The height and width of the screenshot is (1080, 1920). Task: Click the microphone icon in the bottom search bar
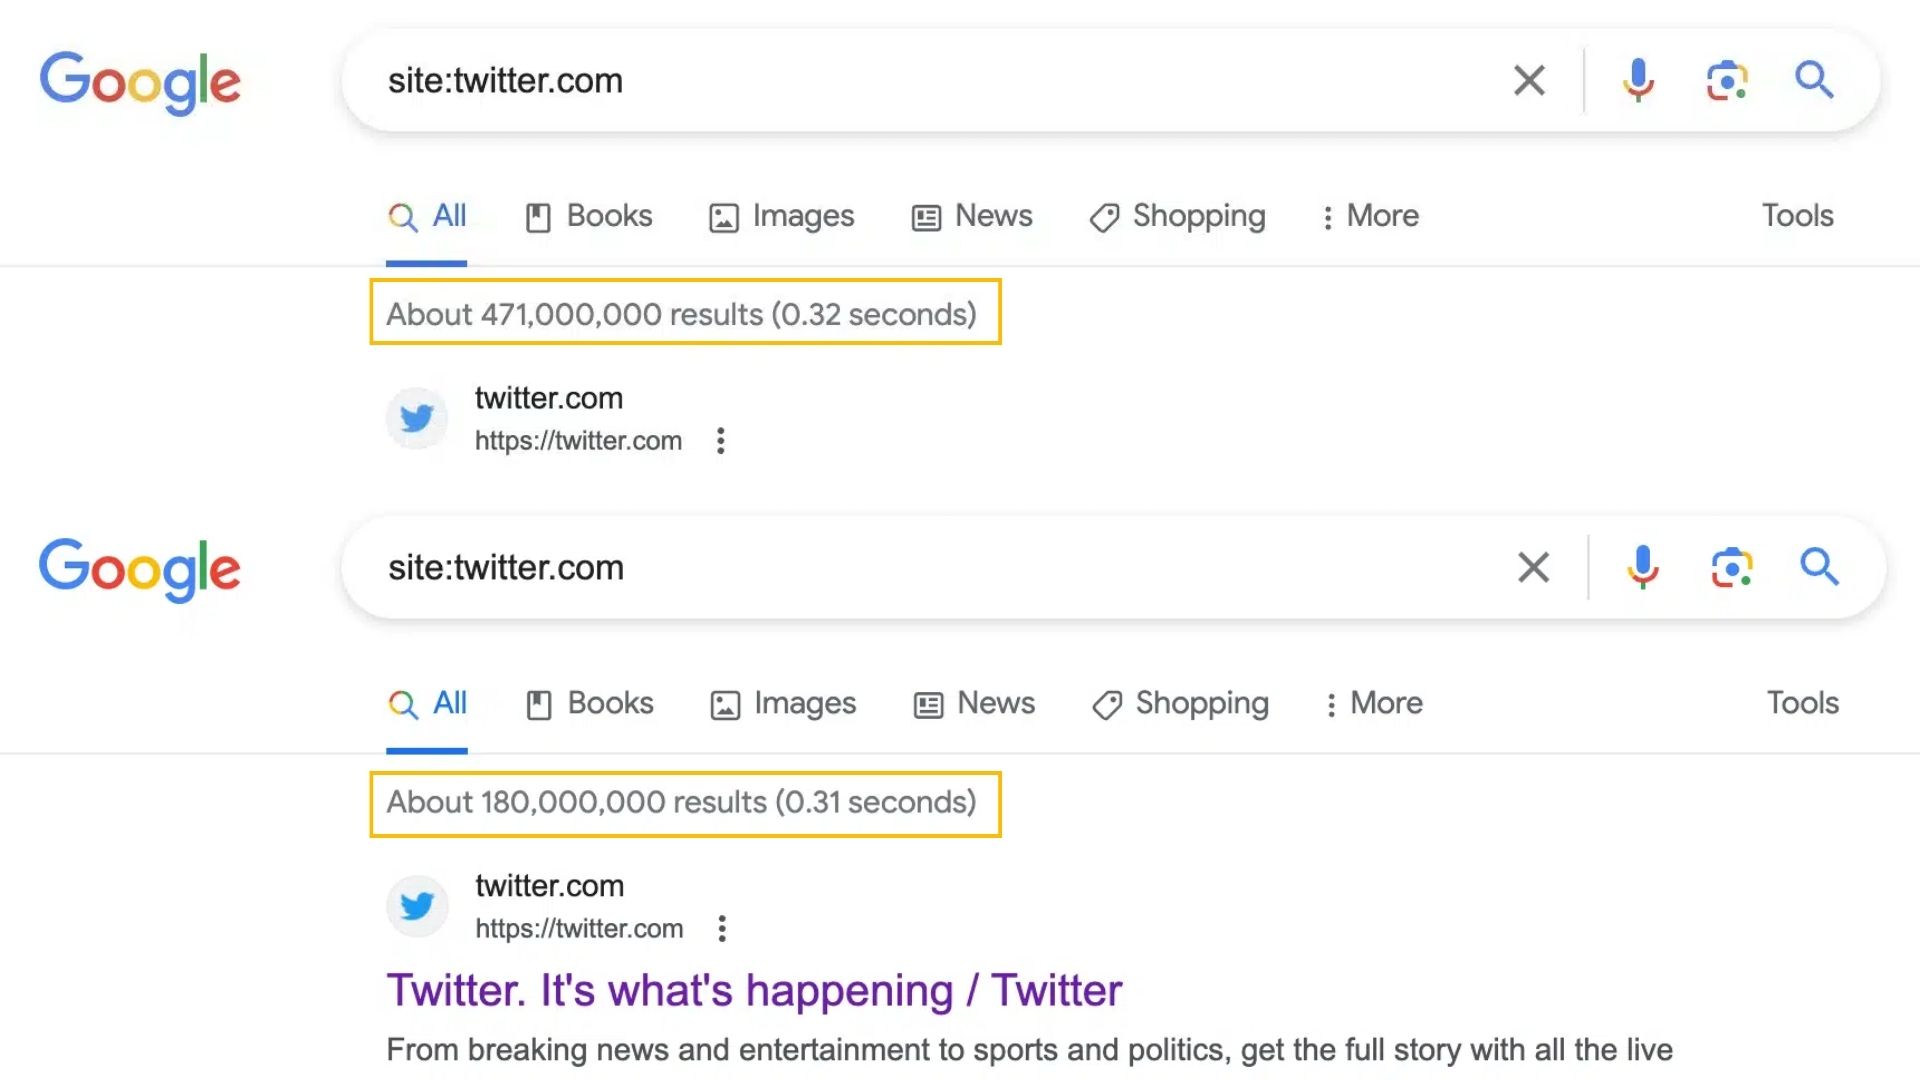point(1642,567)
